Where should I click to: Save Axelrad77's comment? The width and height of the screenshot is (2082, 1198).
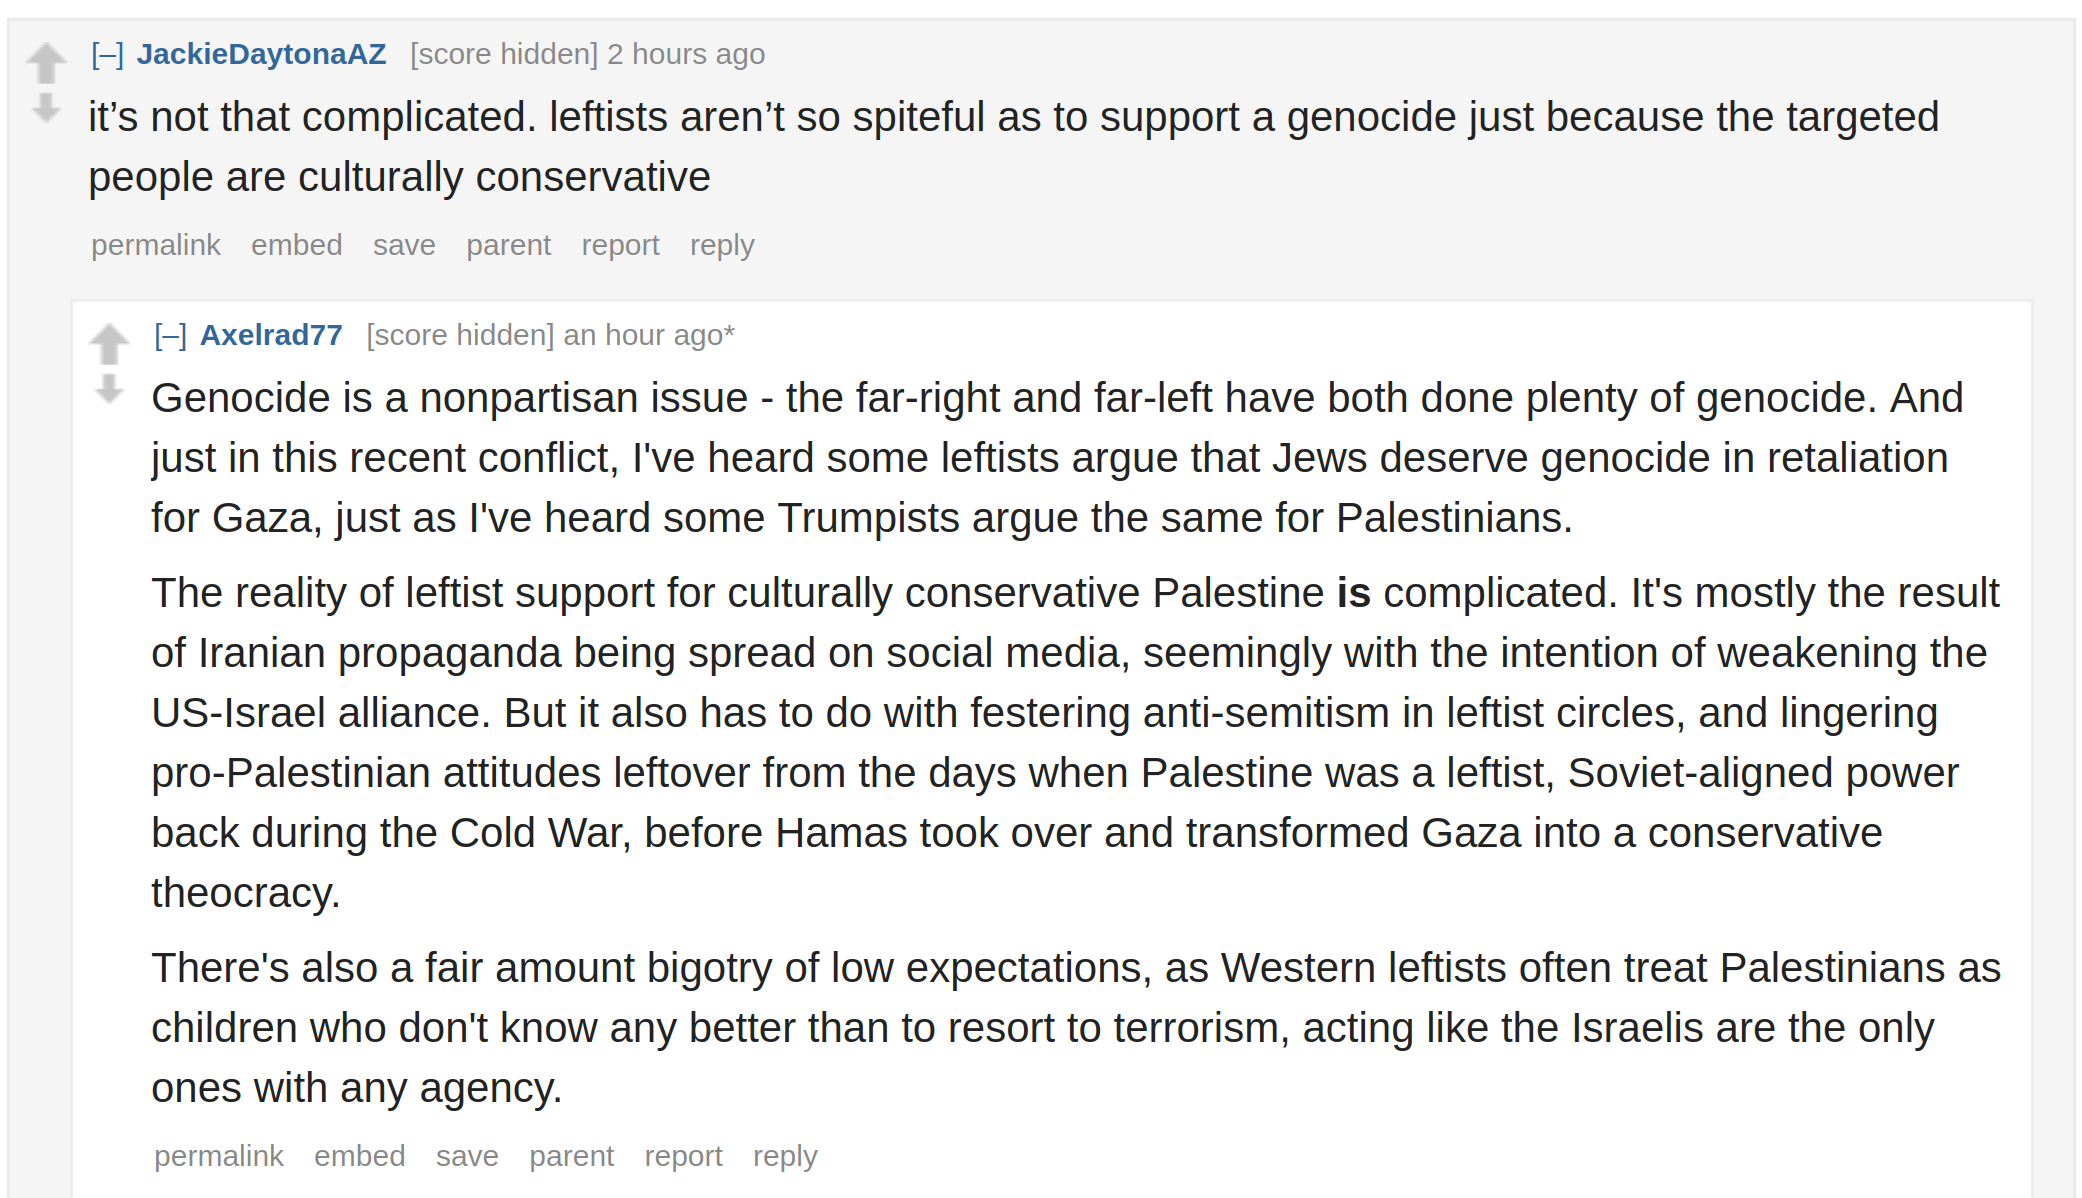point(467,1156)
